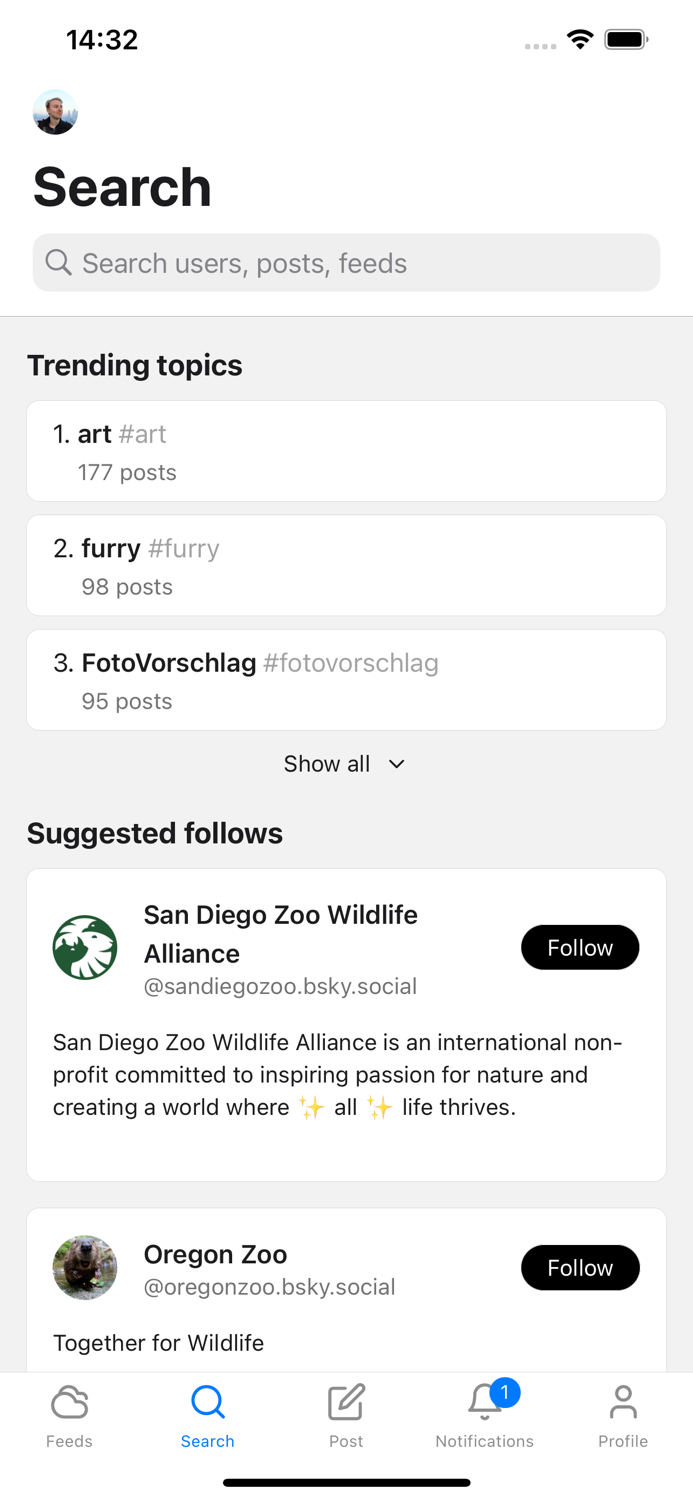Open the @sandiegozoo.bsky.social handle
Screen dimensions: 693x1500
tap(280, 987)
